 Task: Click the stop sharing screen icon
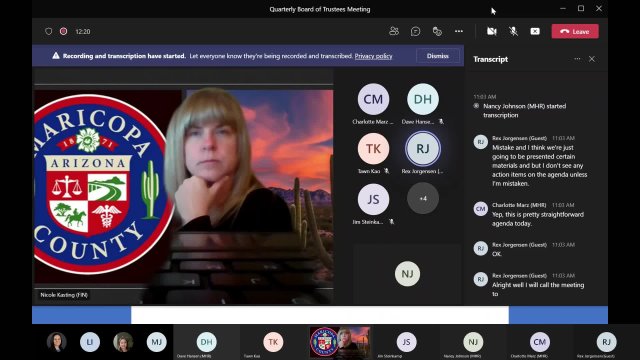[x=535, y=31]
